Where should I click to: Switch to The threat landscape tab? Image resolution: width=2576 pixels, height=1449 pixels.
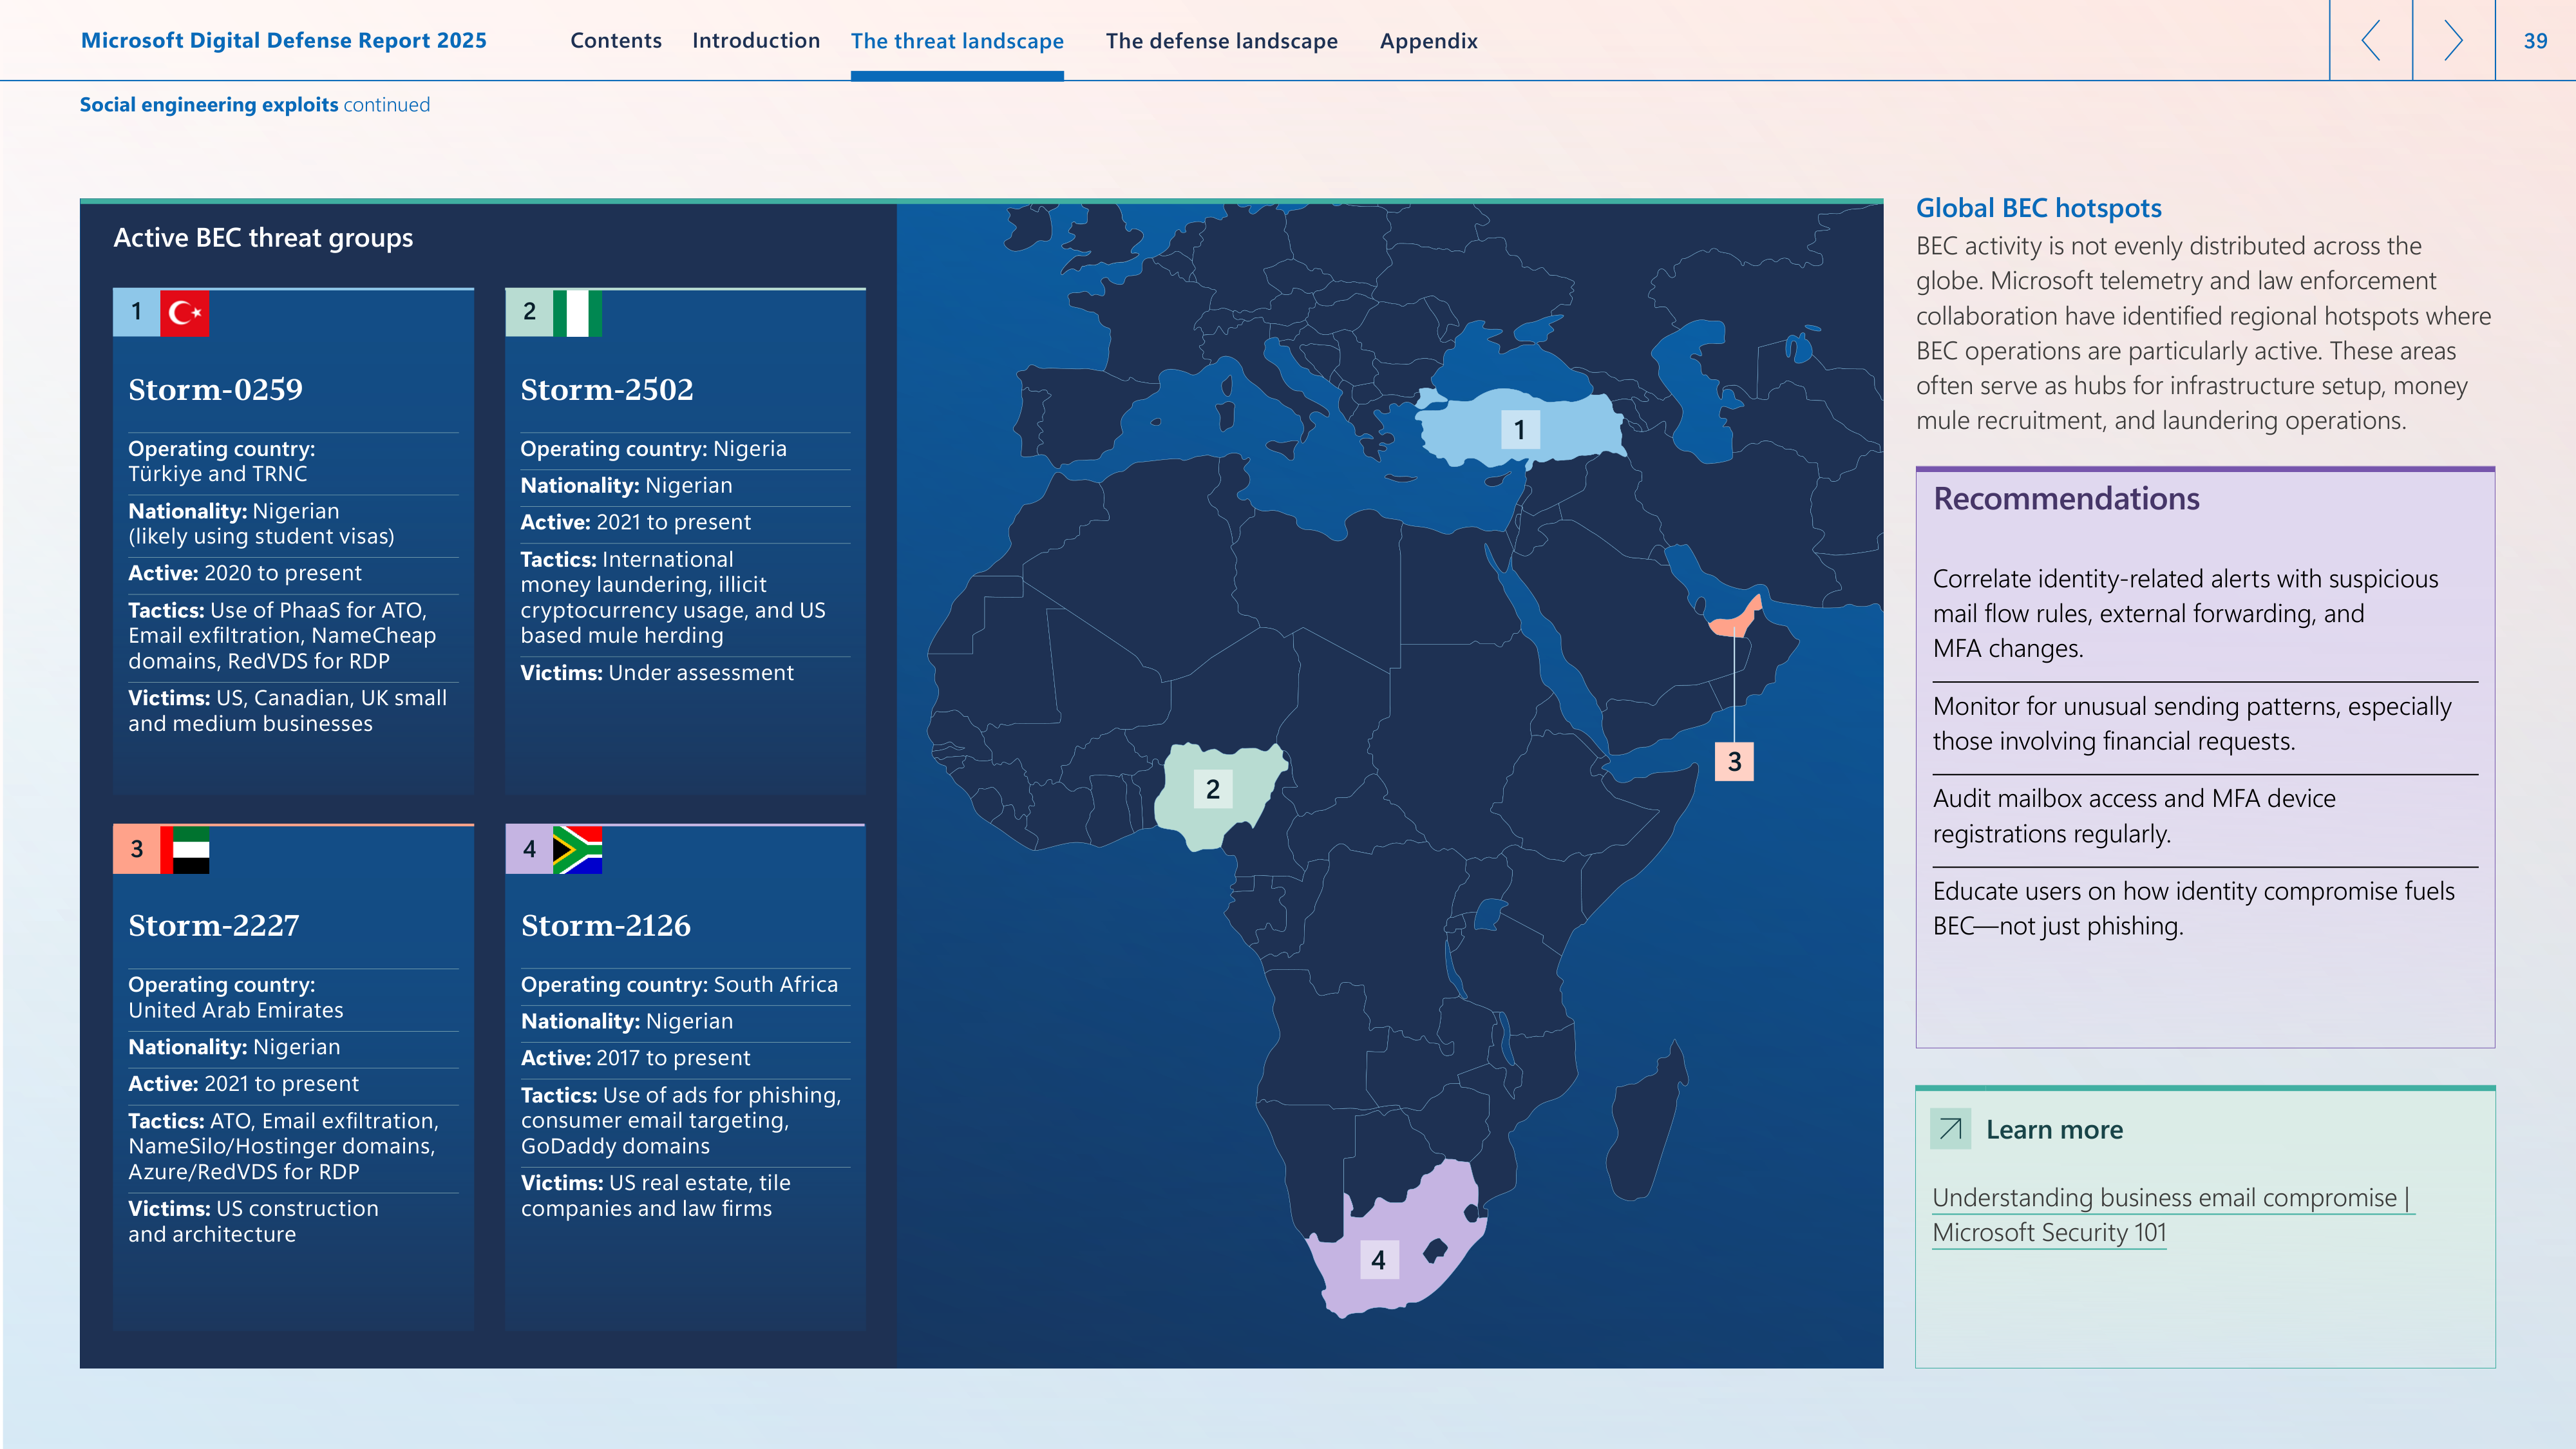pyautogui.click(x=957, y=41)
